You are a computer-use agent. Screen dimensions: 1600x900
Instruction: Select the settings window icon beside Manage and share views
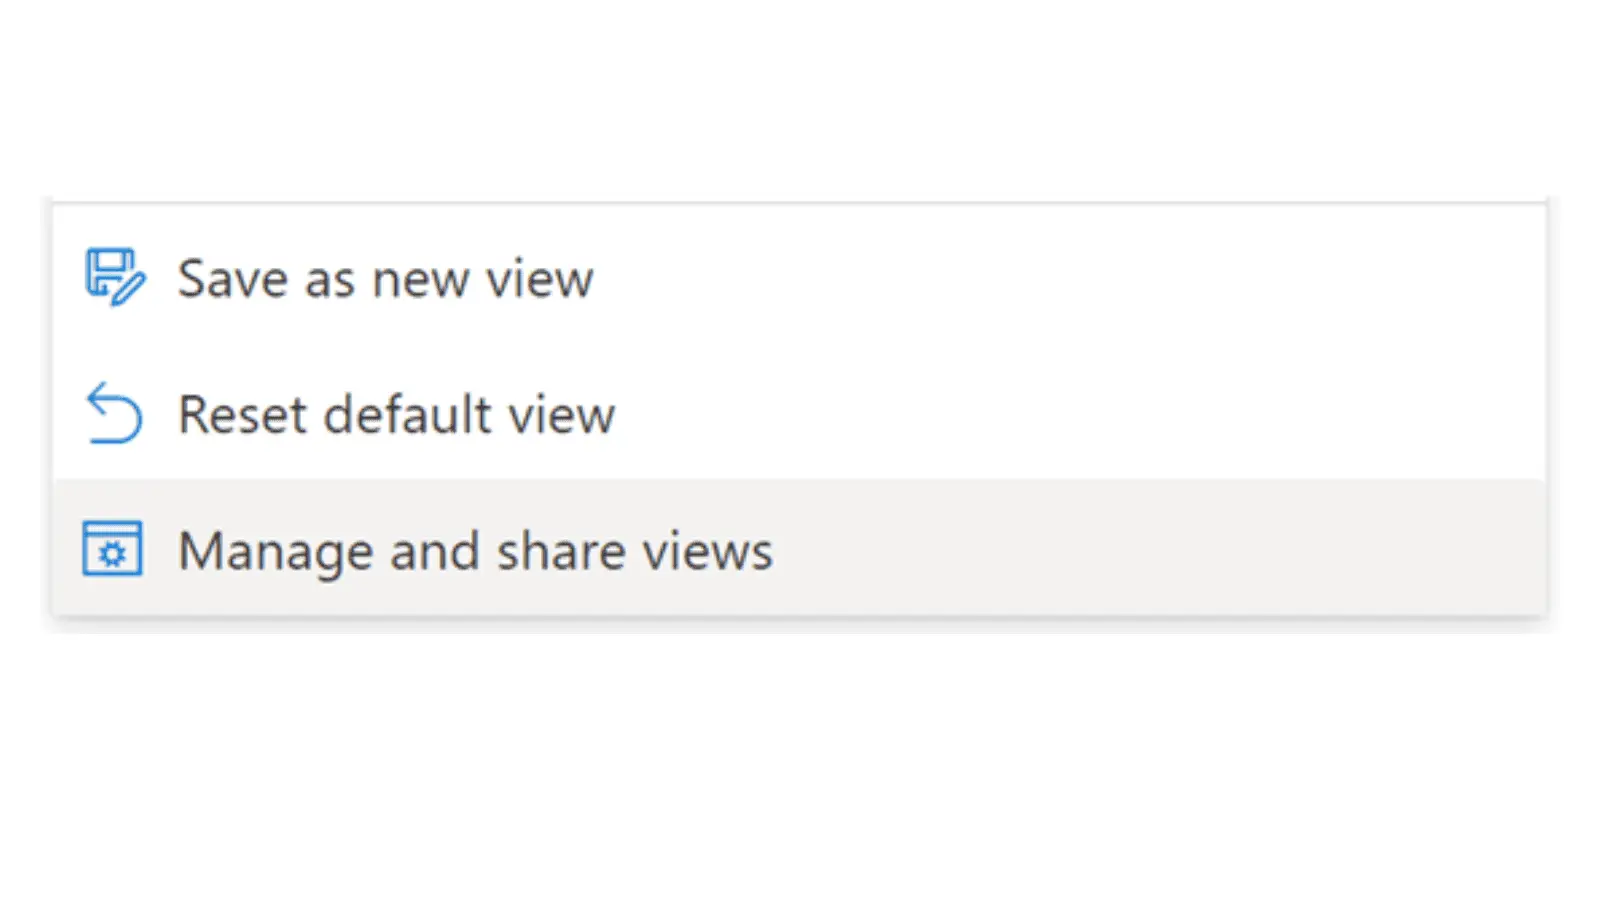(112, 549)
